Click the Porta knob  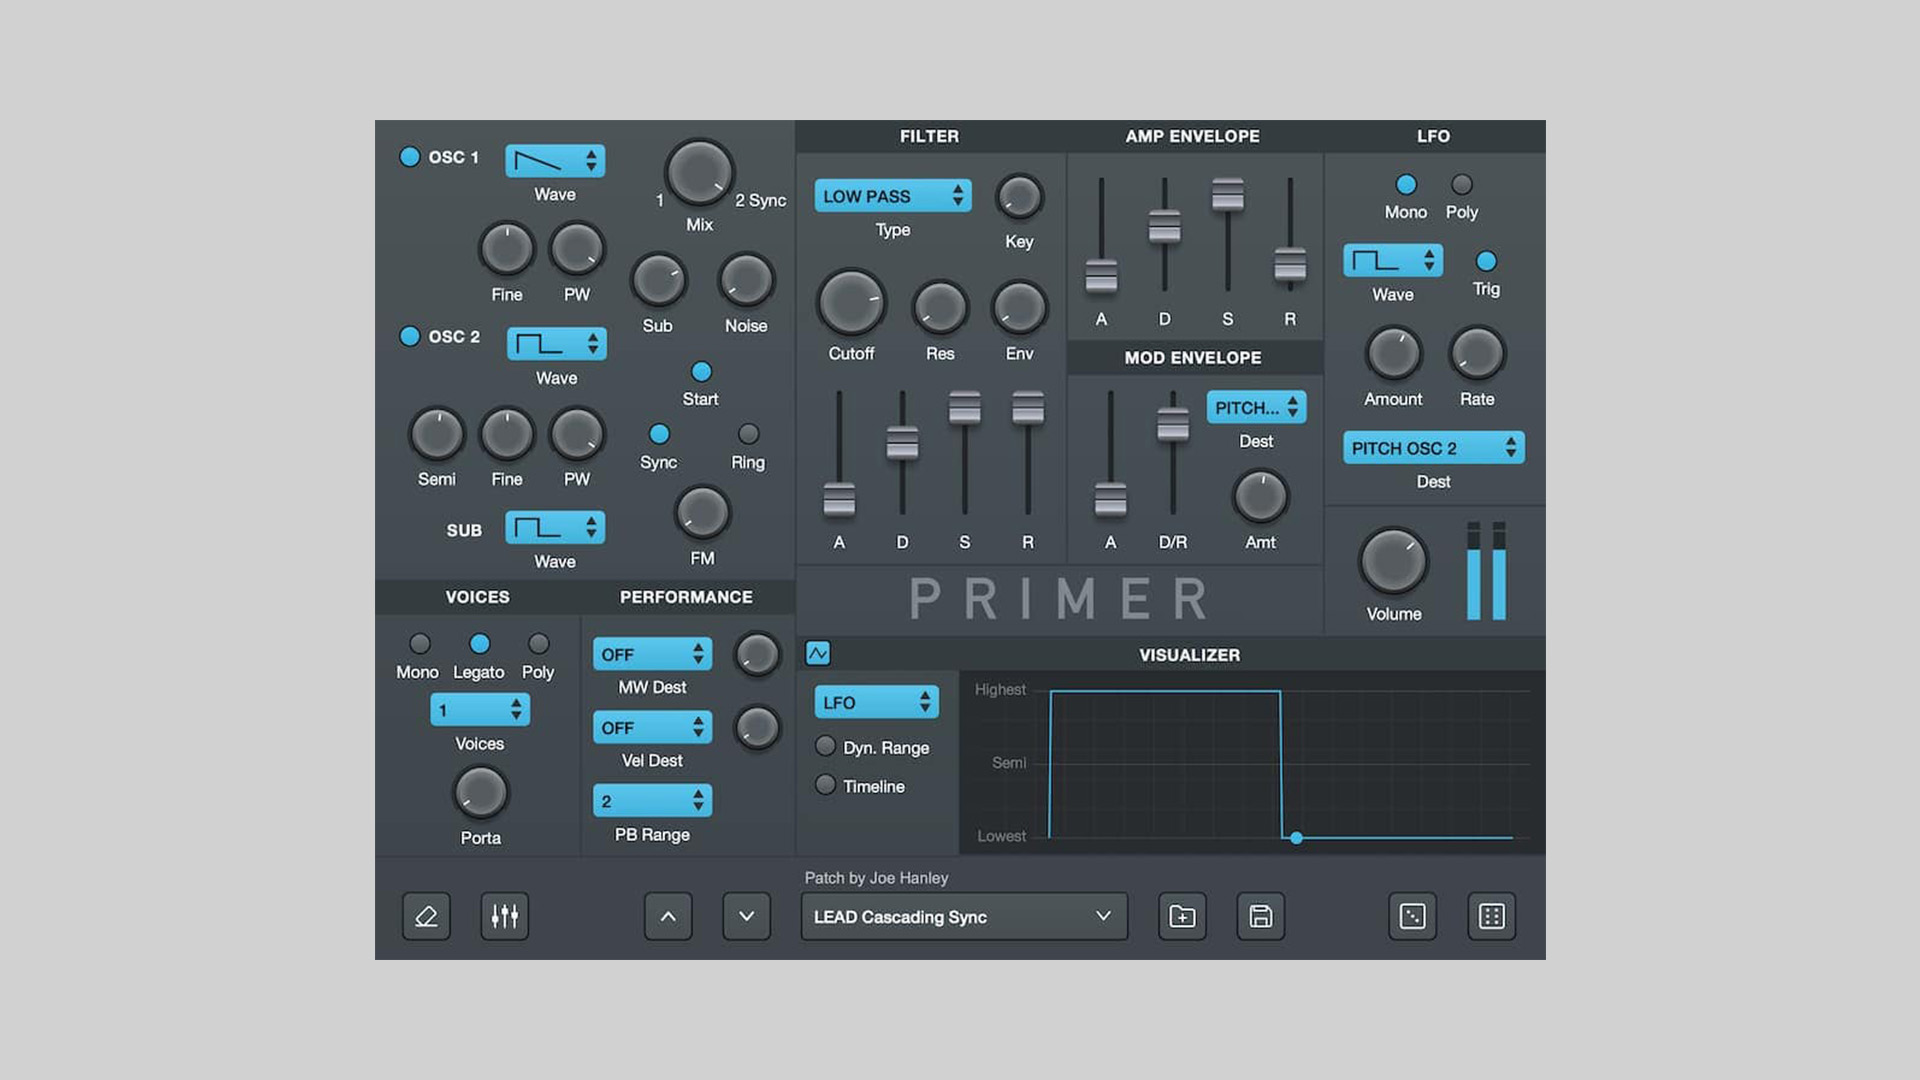(481, 793)
